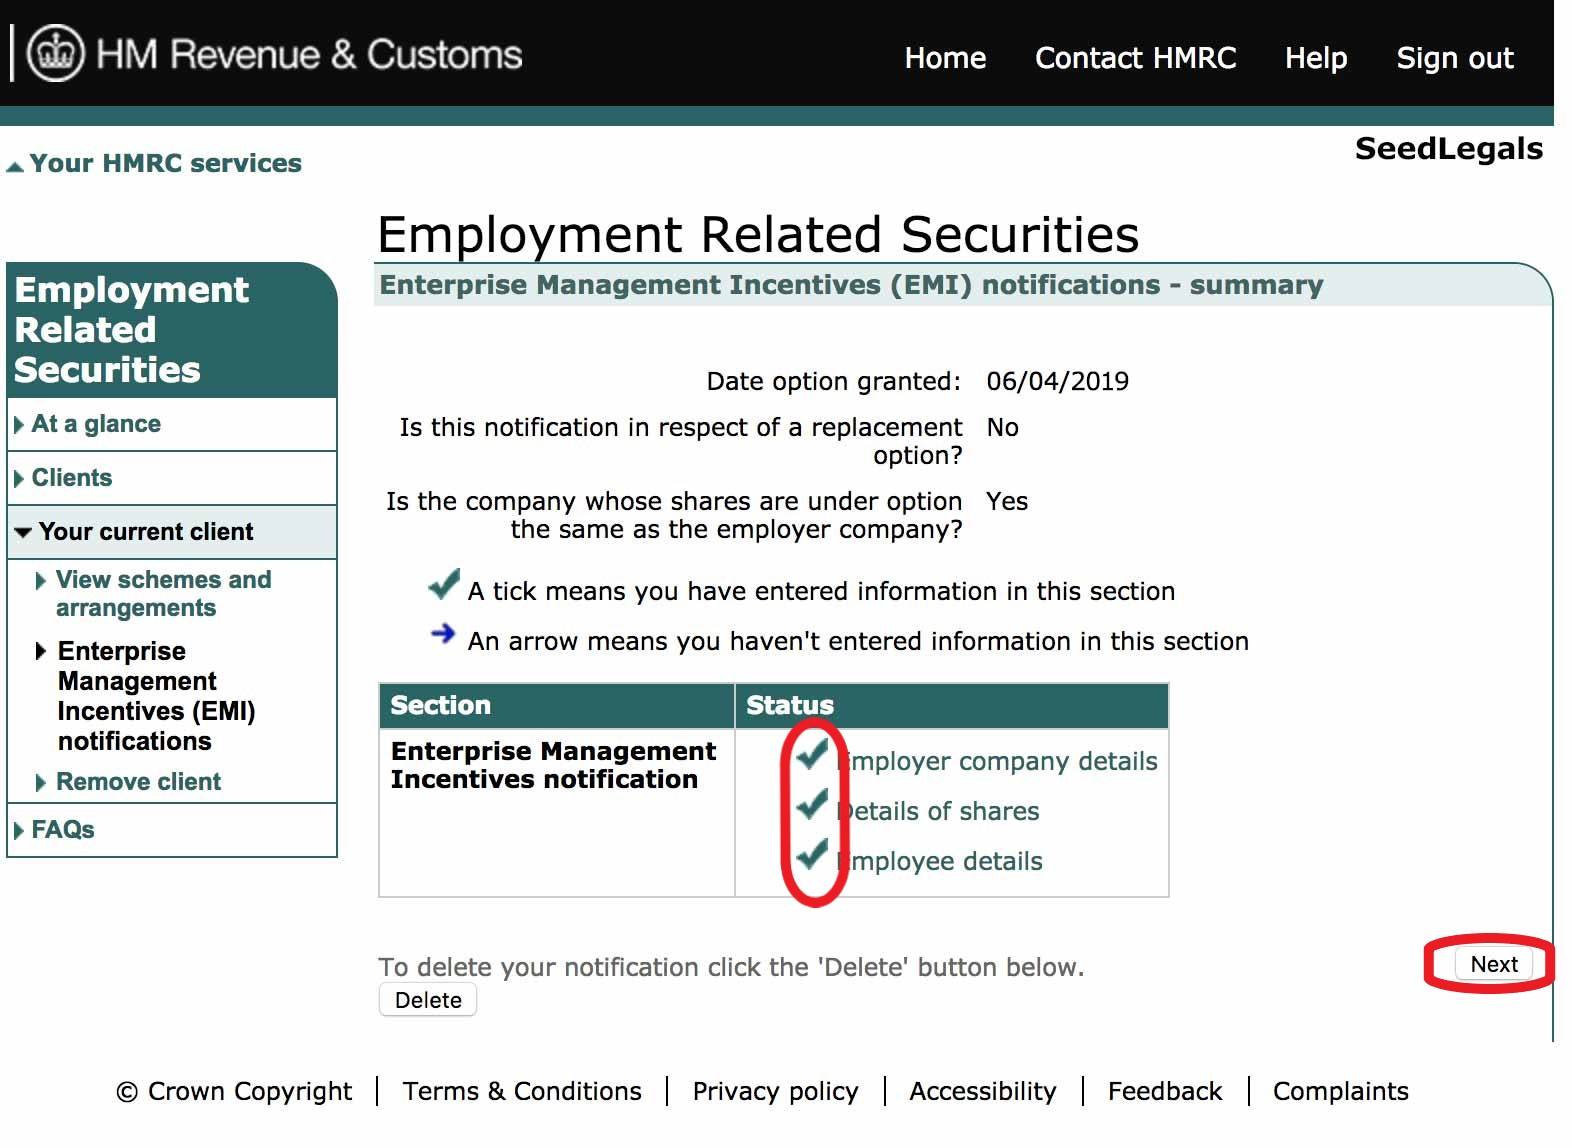Click tick icon beside Details of shares
The image size is (1572, 1148).
pos(812,804)
